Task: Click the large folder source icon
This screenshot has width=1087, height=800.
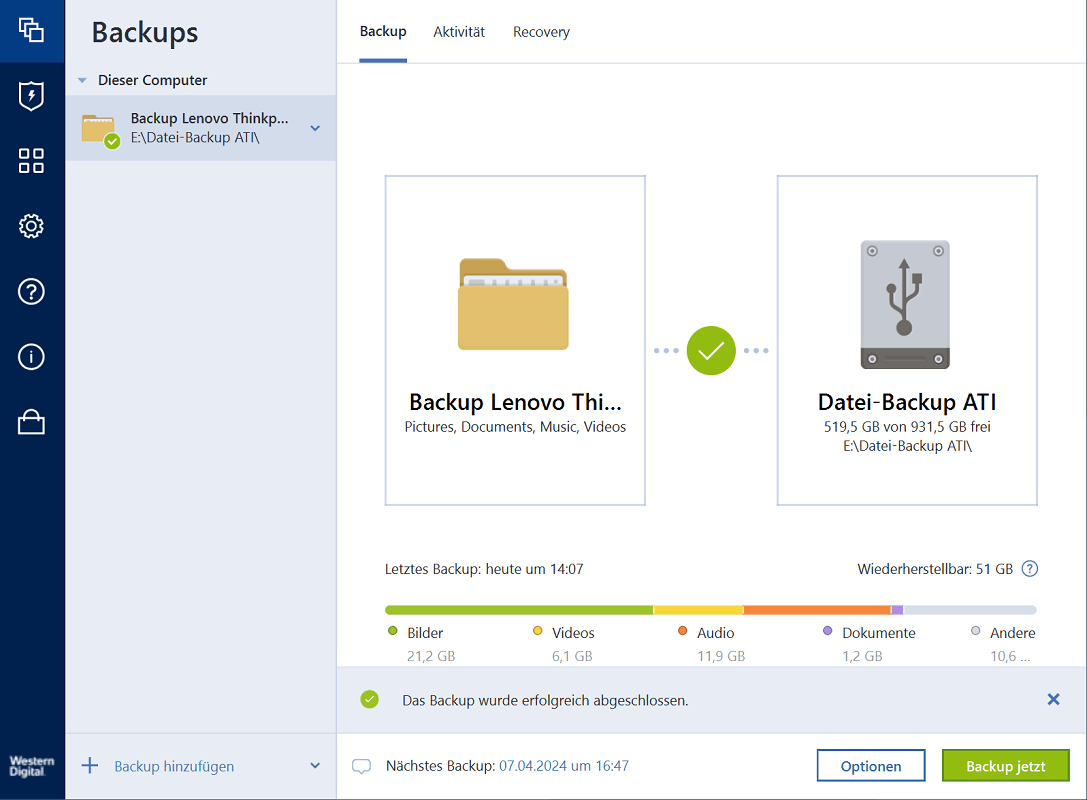Action: click(x=513, y=304)
